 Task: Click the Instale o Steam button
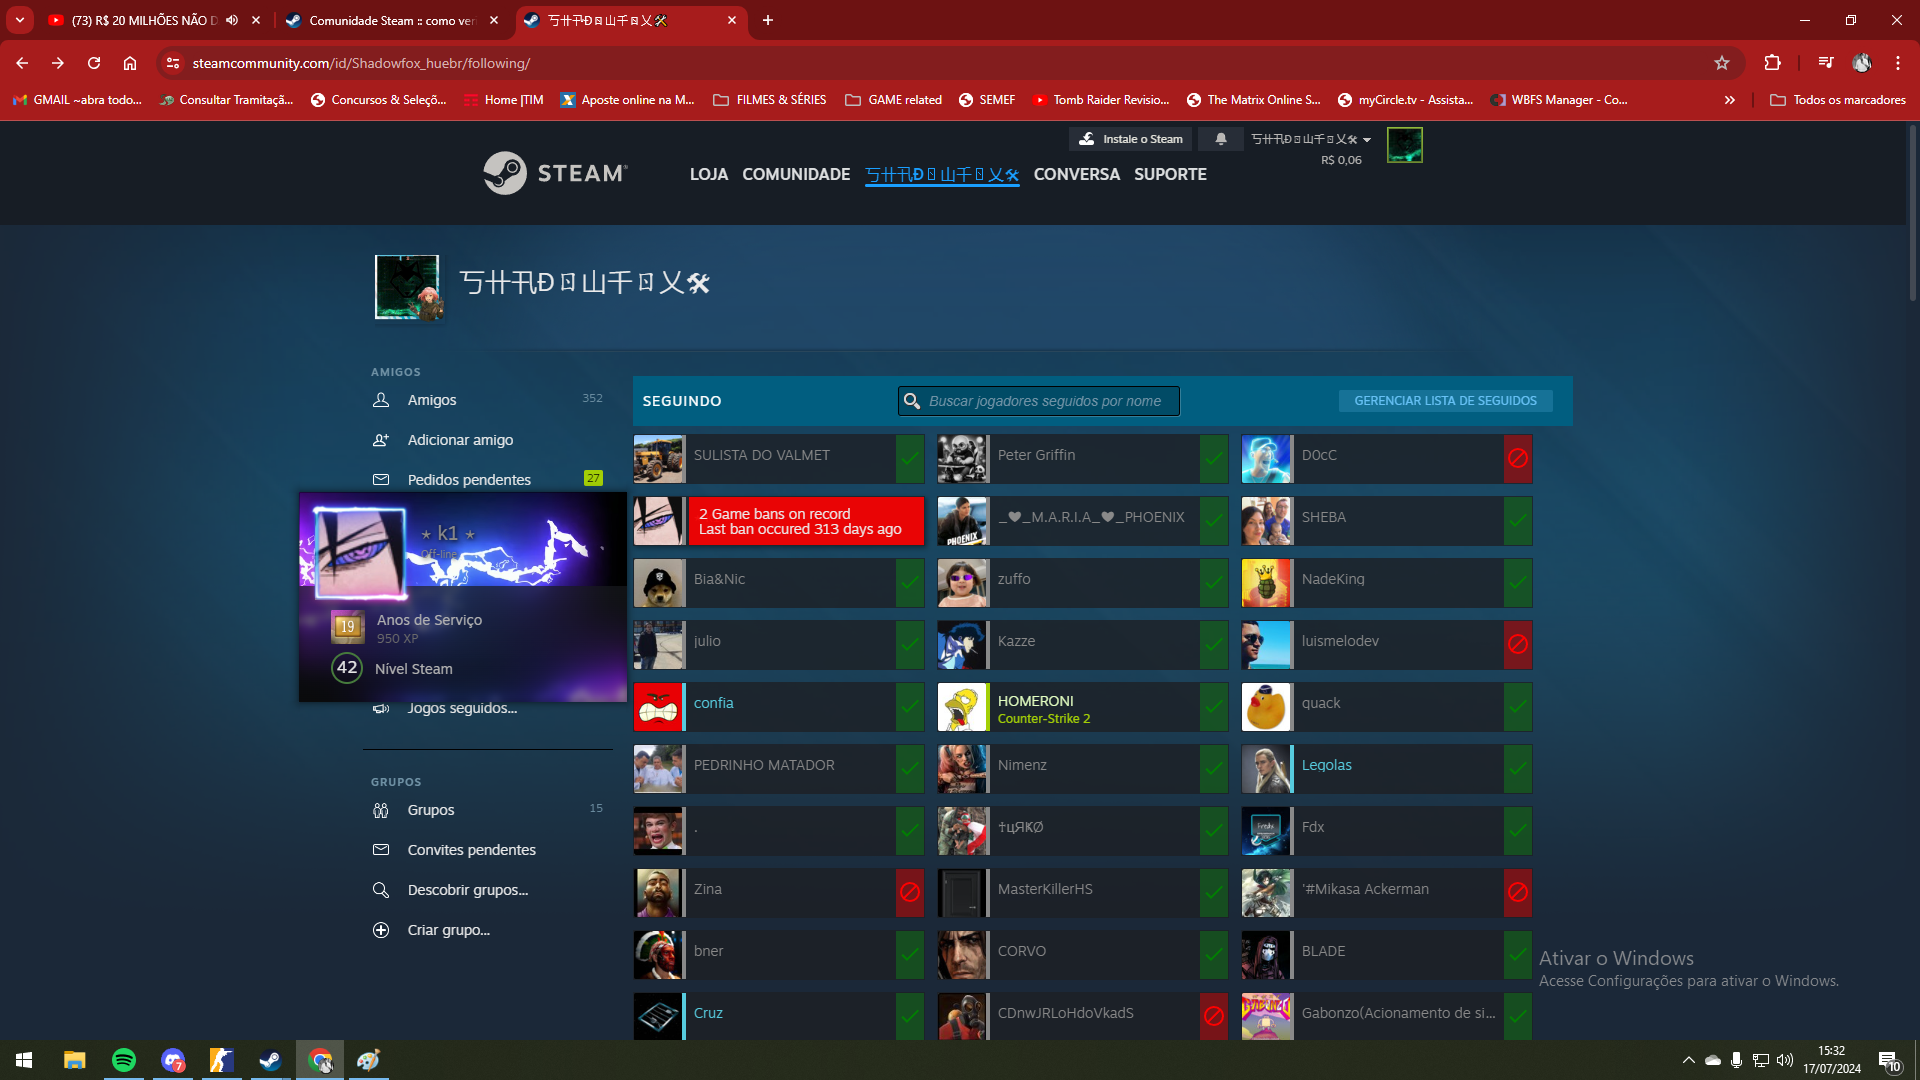click(1130, 139)
